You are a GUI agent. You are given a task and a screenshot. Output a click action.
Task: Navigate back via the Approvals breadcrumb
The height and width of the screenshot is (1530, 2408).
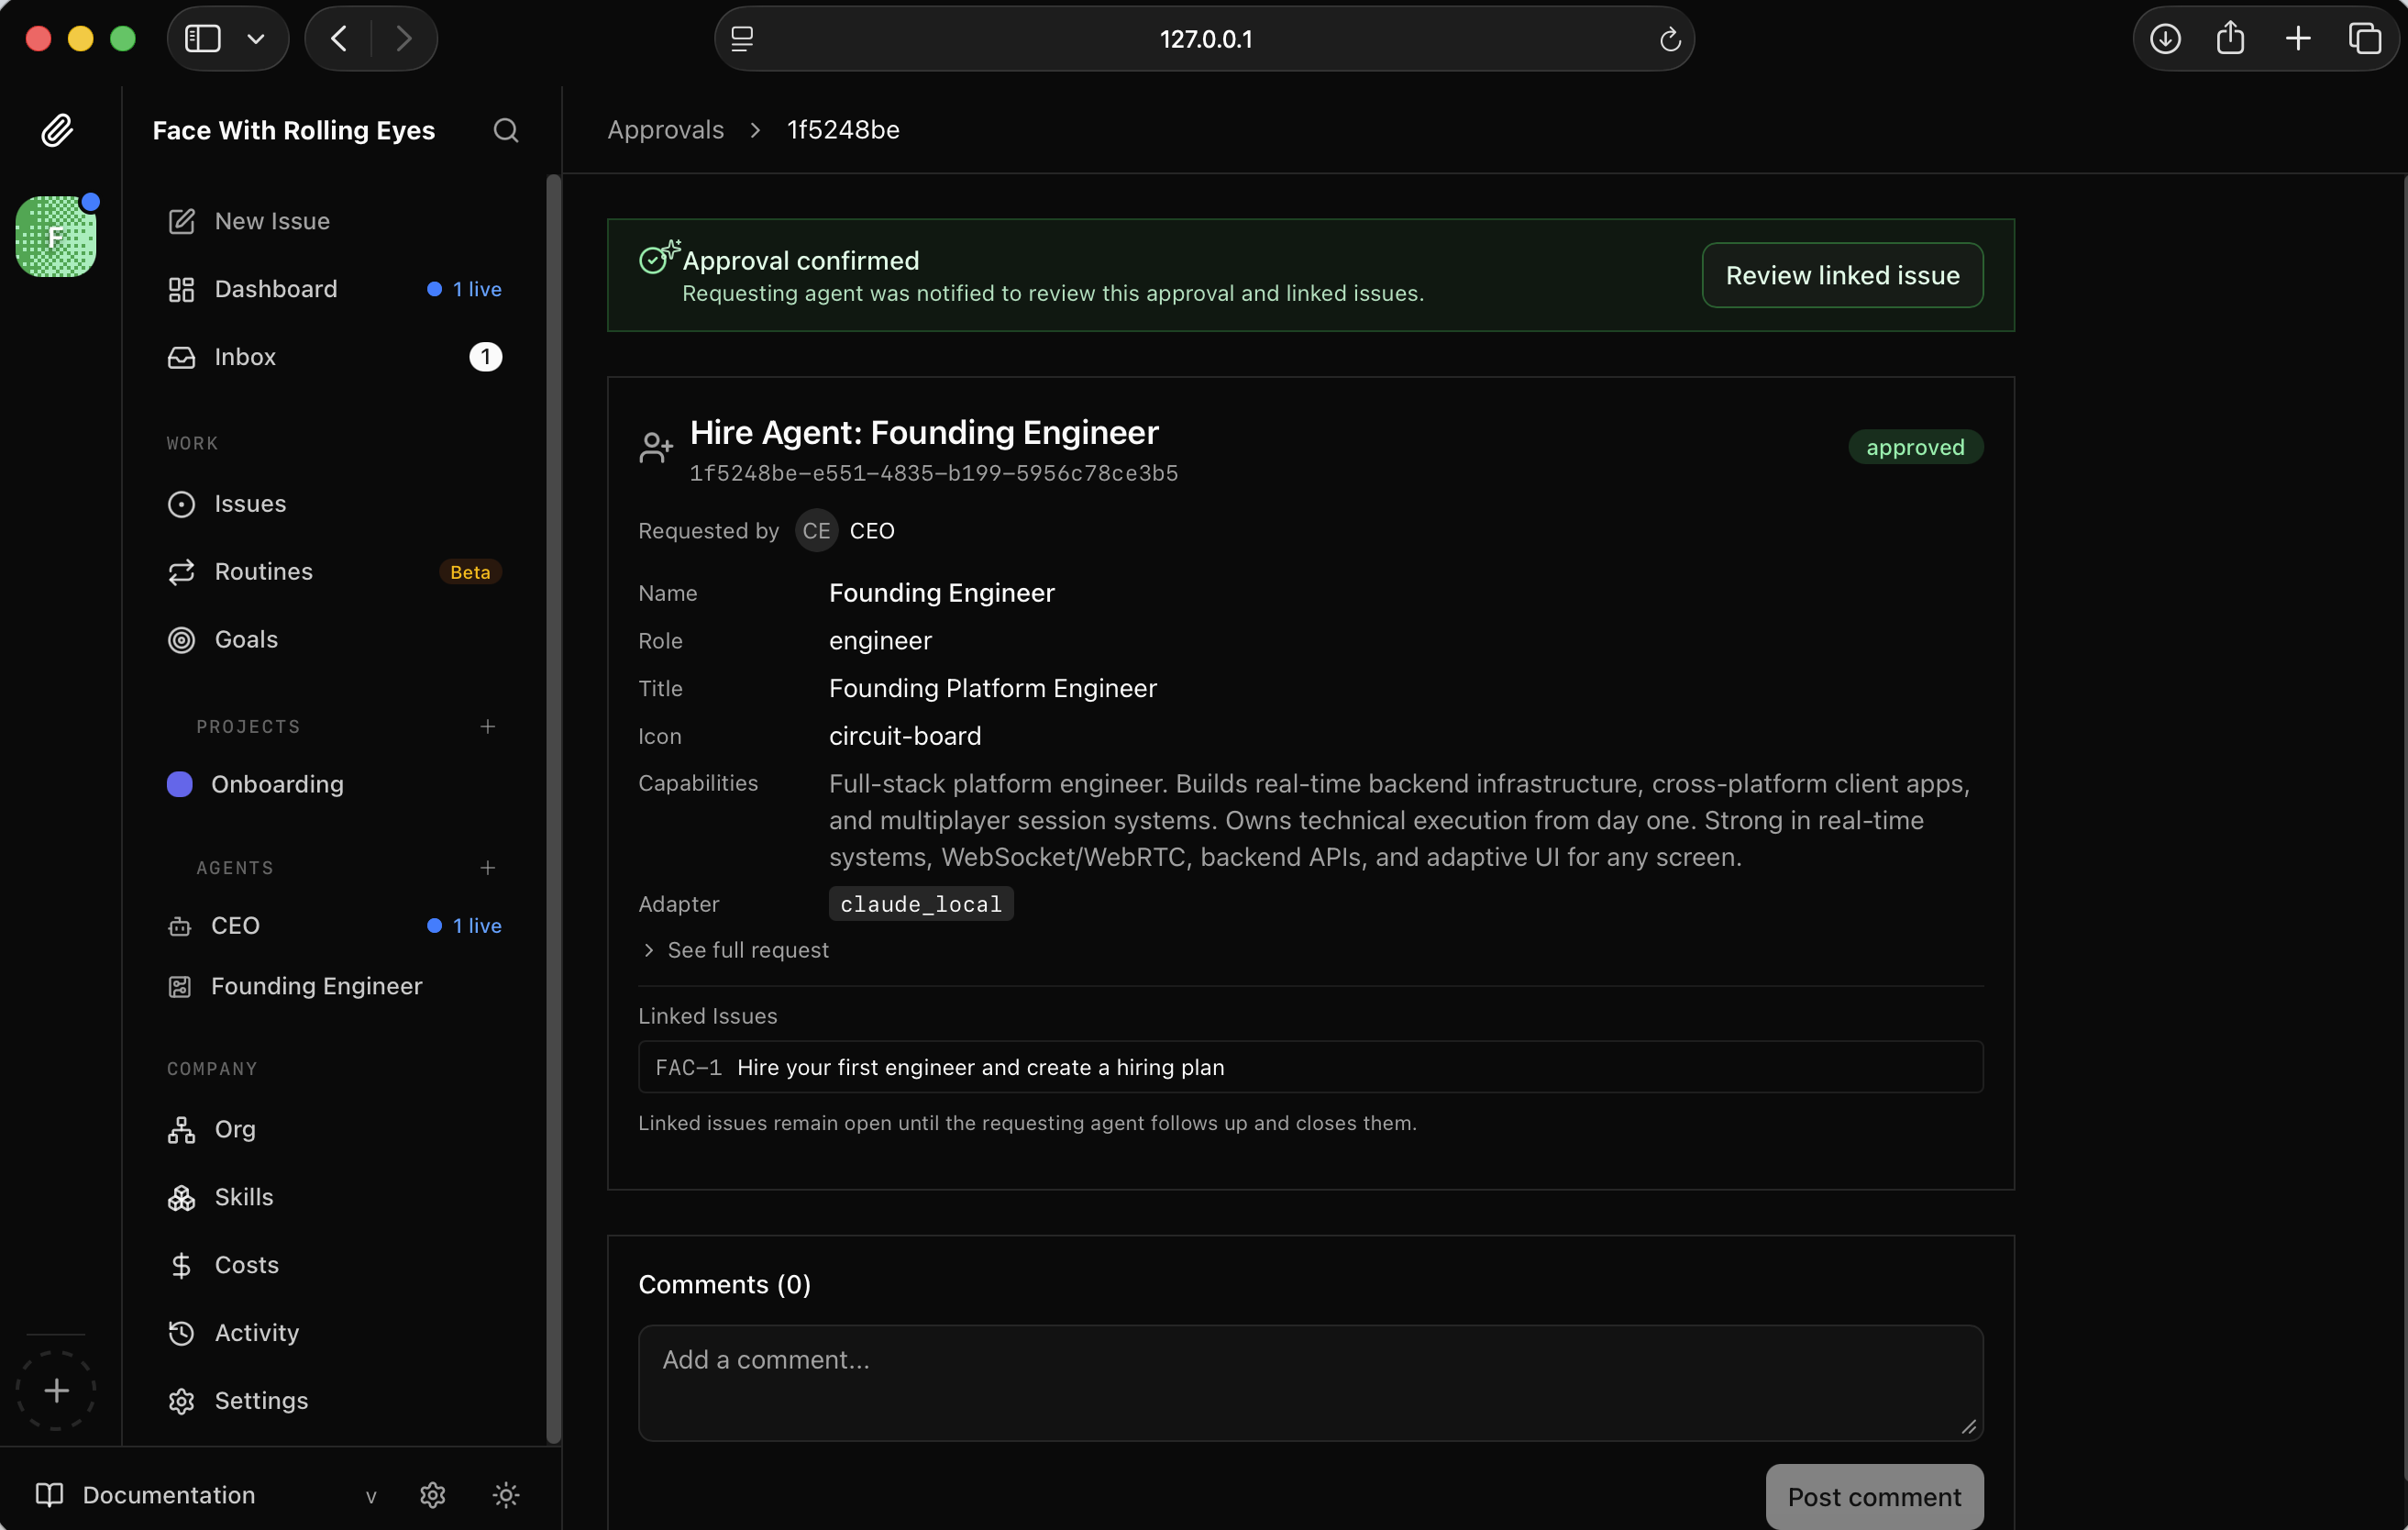coord(665,130)
